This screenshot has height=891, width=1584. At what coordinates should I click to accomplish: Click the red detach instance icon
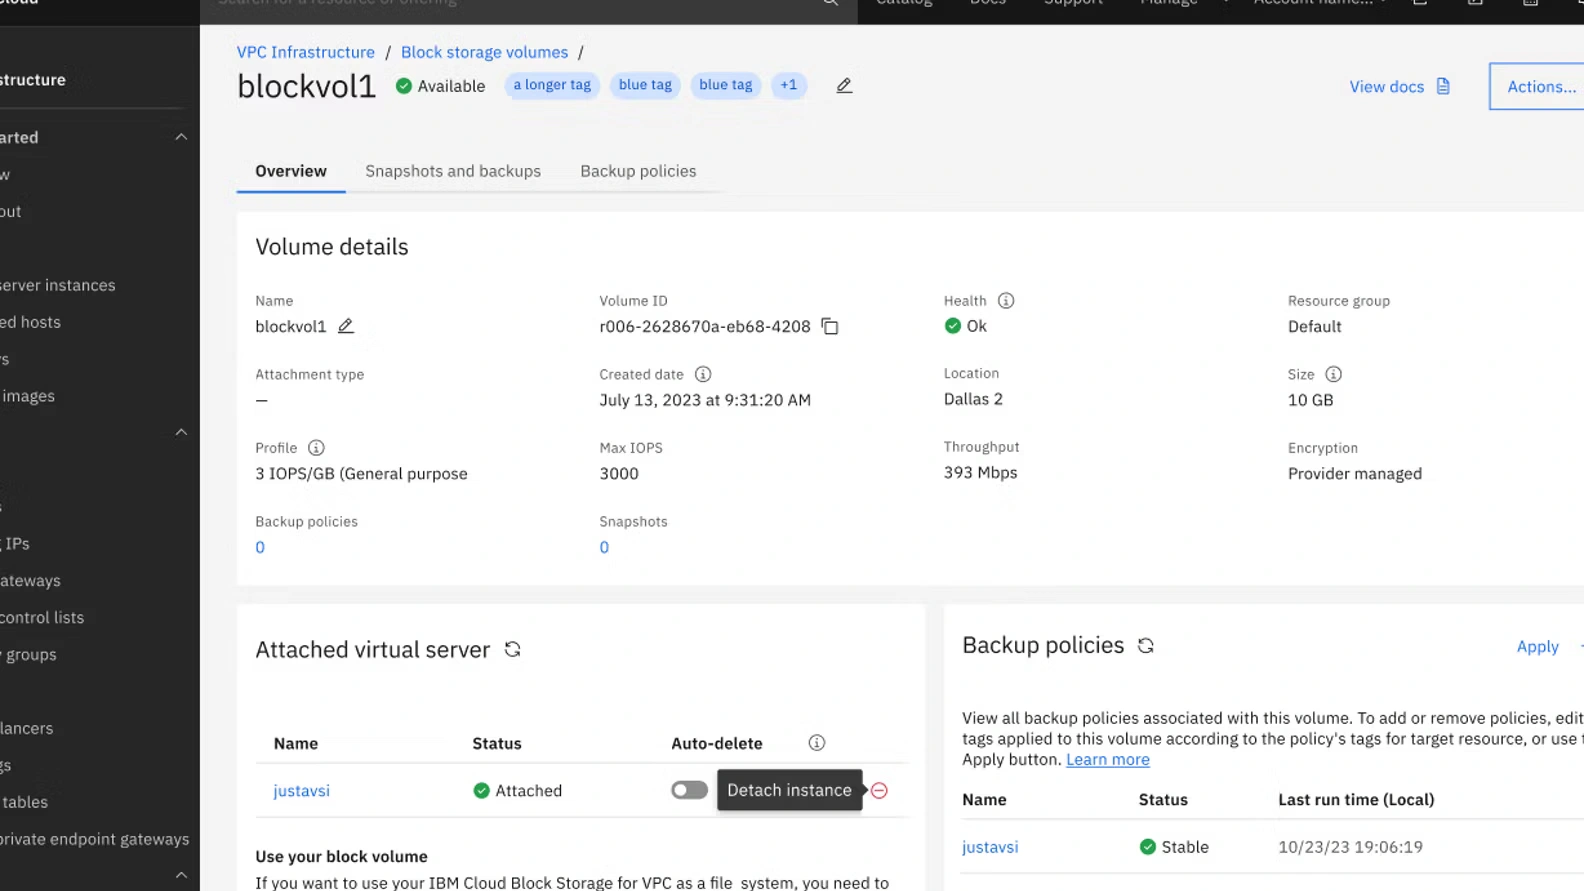[879, 791]
